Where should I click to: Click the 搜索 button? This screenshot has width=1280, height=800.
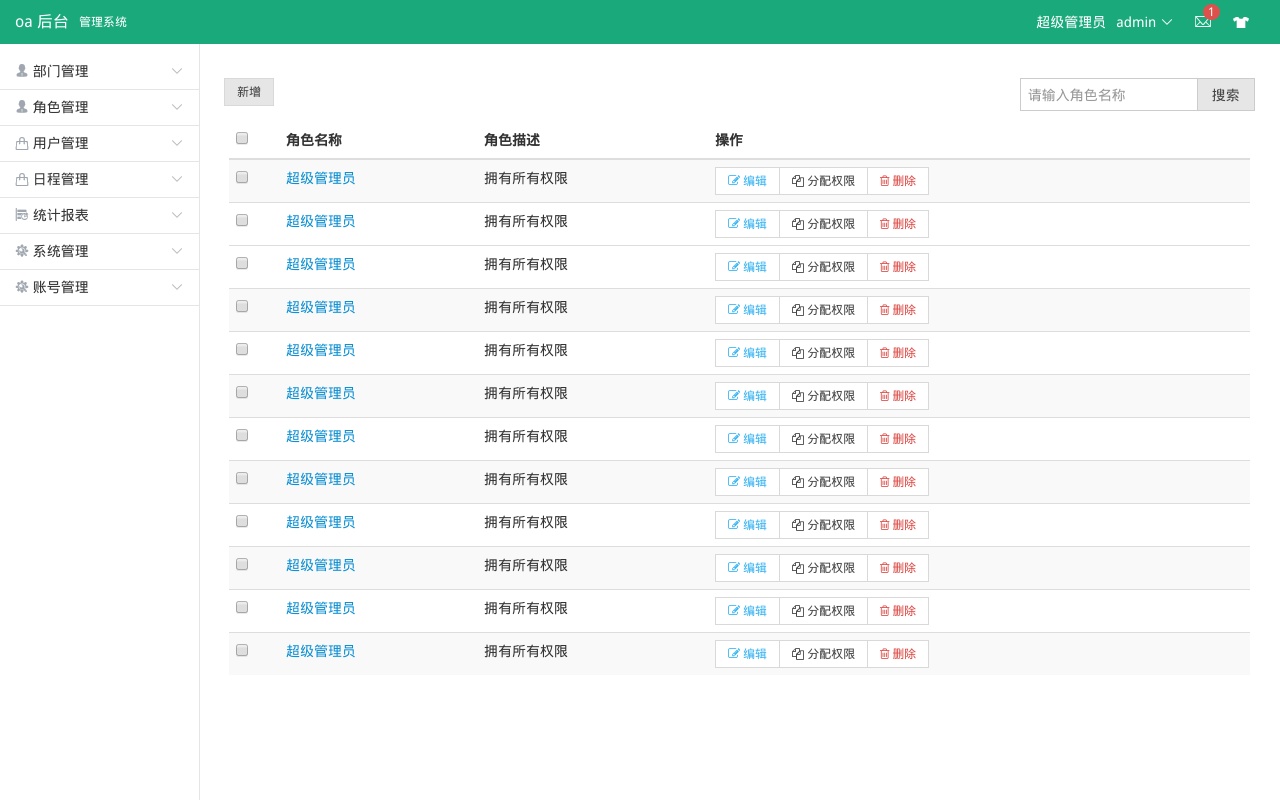pyautogui.click(x=1226, y=95)
